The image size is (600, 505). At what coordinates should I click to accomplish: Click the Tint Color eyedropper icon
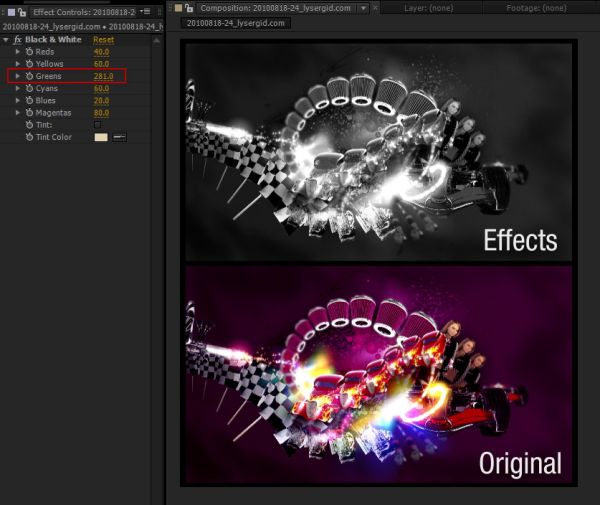[x=119, y=137]
